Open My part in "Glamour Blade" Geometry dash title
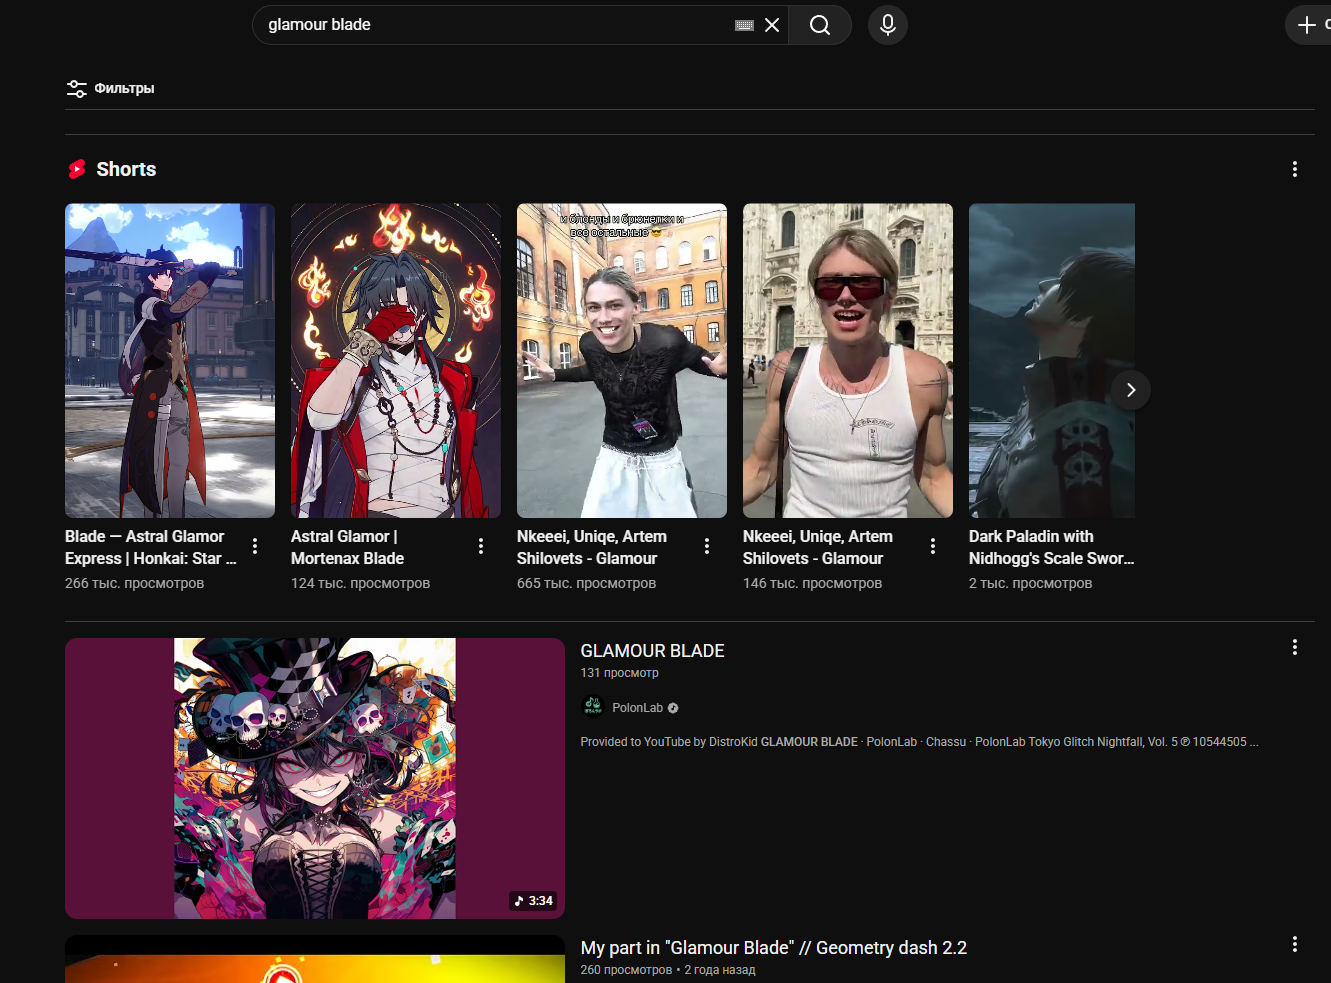The image size is (1331, 983). tap(774, 948)
